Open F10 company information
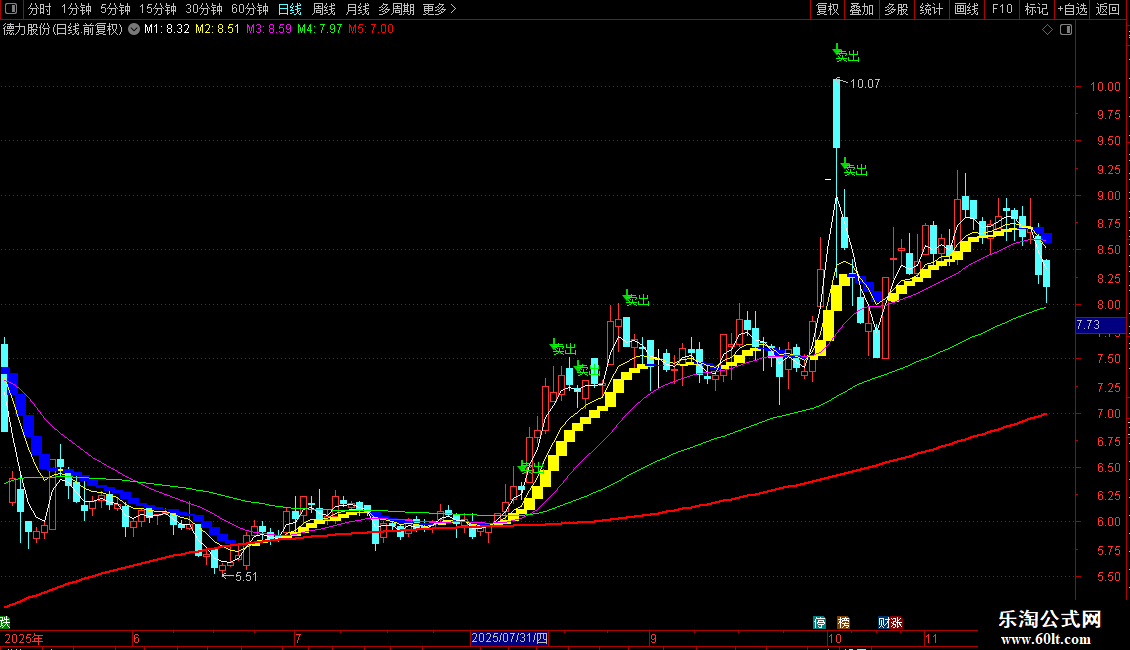Image resolution: width=1130 pixels, height=650 pixels. tap(1002, 9)
